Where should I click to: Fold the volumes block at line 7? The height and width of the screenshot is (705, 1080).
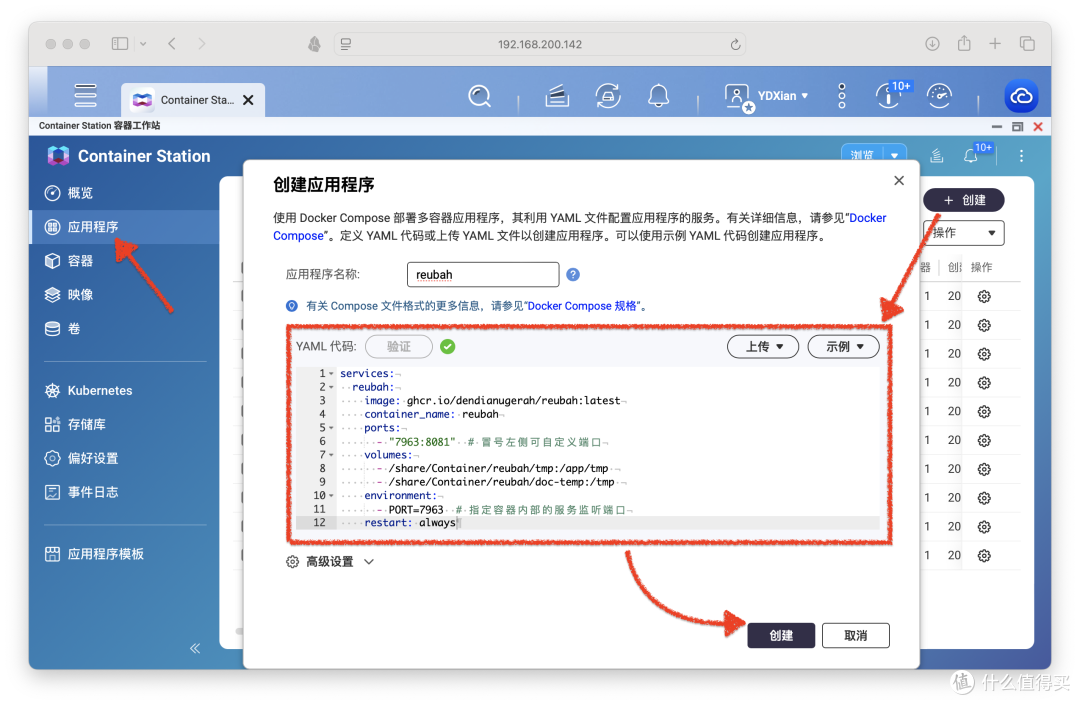(331, 454)
